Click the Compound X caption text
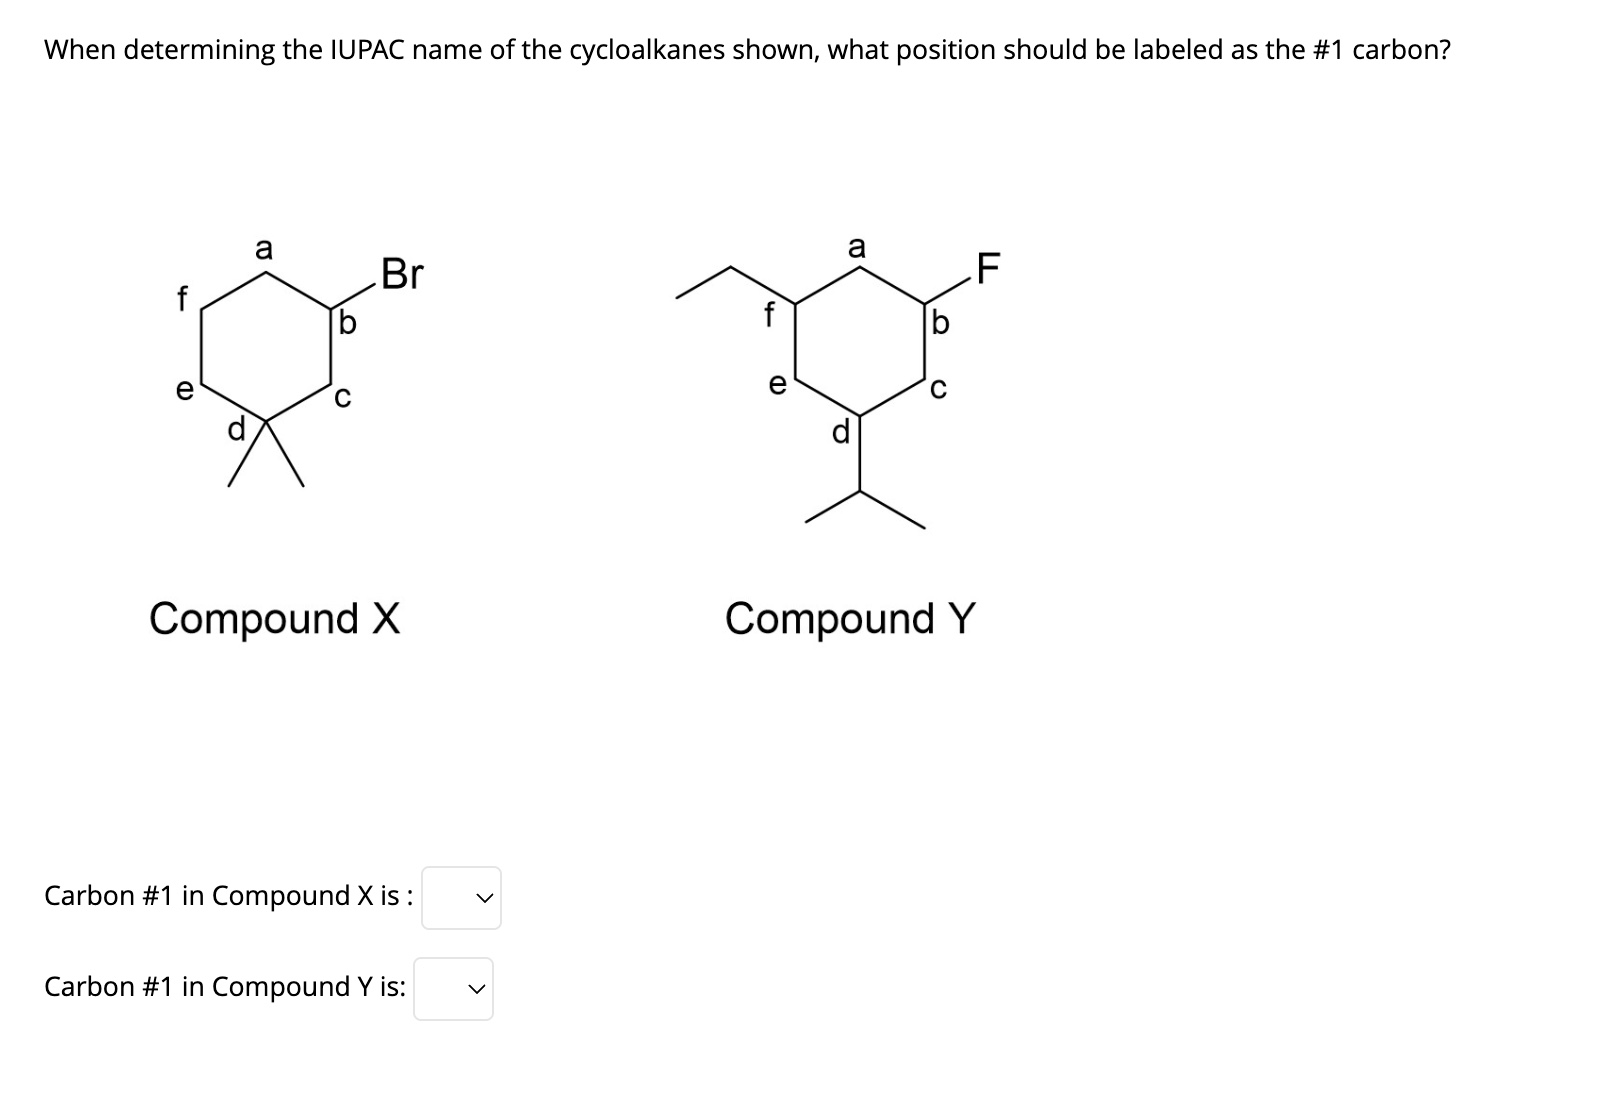The width and height of the screenshot is (1604, 1112). pyautogui.click(x=275, y=620)
